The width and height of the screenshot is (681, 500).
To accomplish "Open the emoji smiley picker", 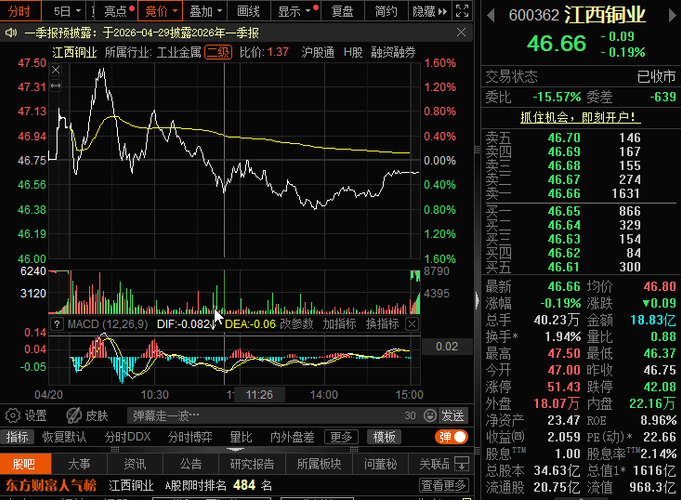I will click(x=430, y=416).
